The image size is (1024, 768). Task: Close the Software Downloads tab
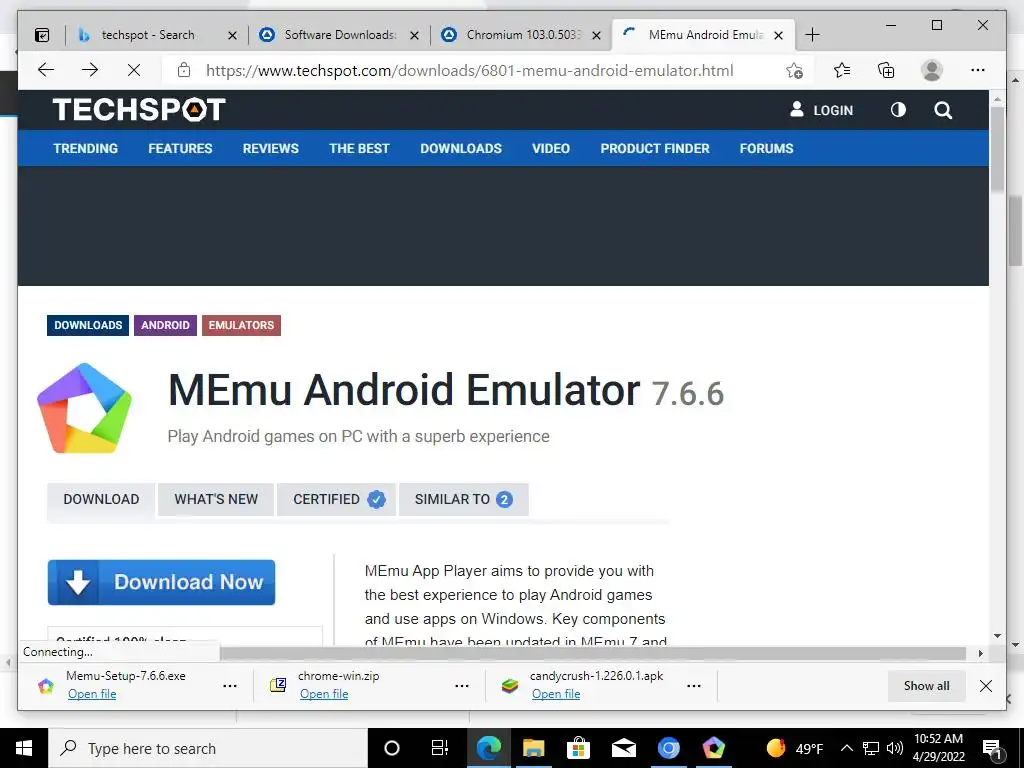[x=414, y=35]
